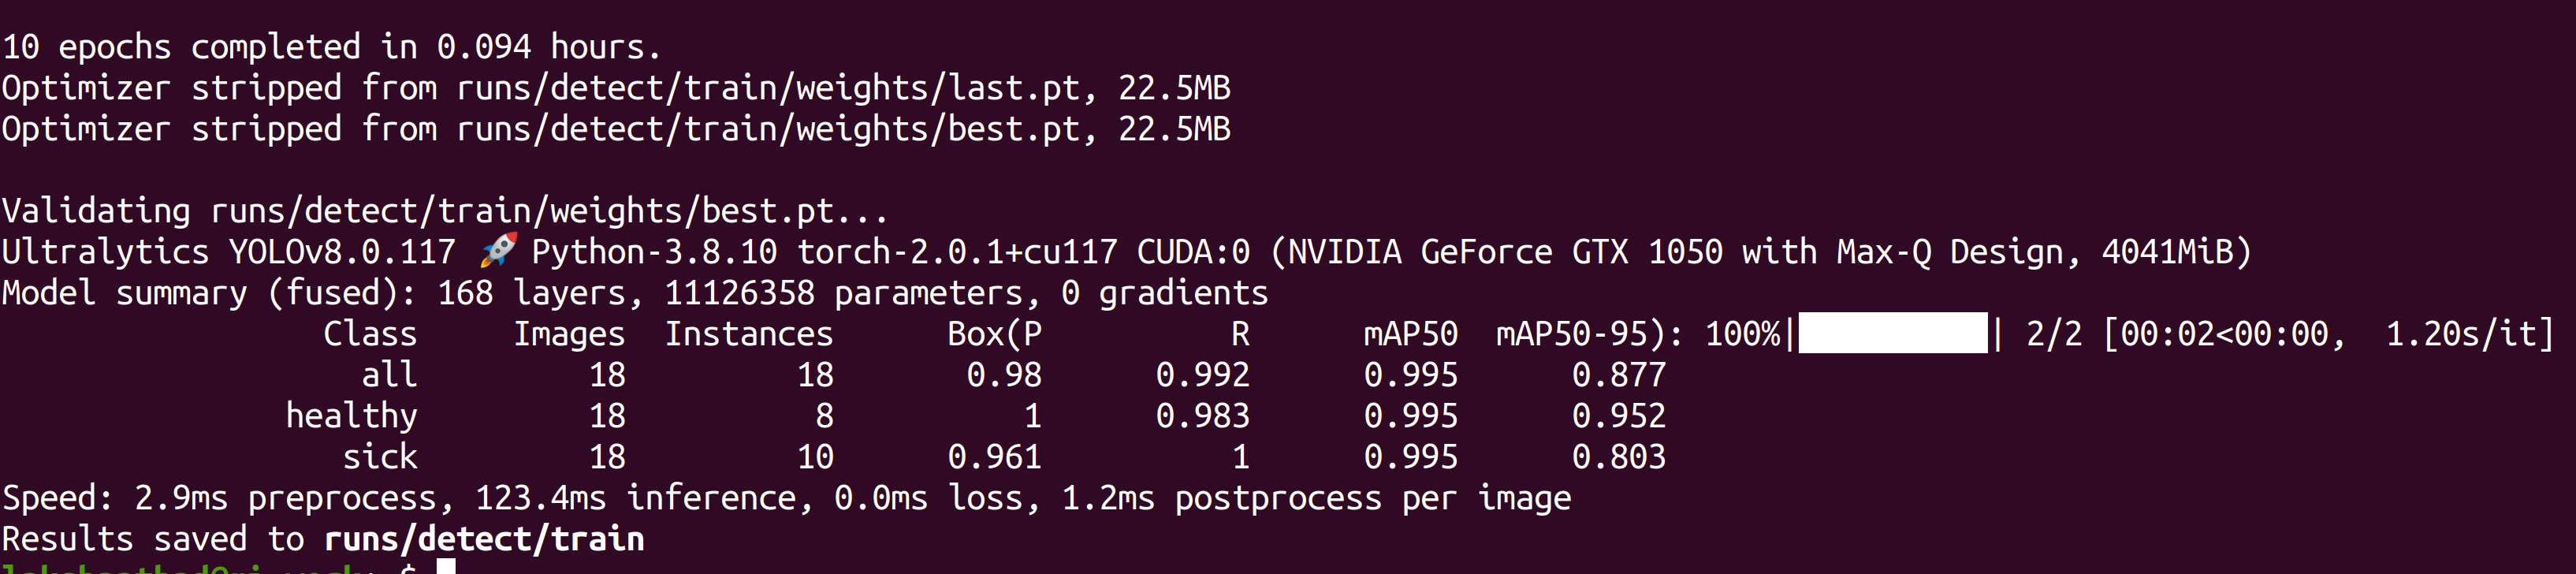The height and width of the screenshot is (574, 2576).
Task: Click the Validating best.pt line
Action: click(445, 211)
